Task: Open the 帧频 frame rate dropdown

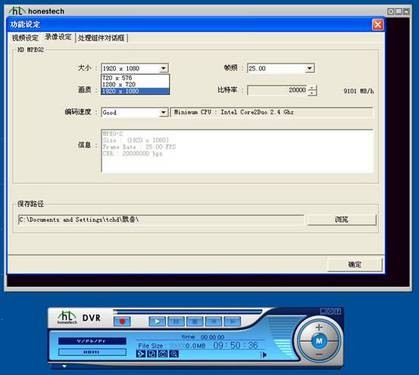Action: pyautogui.click(x=310, y=68)
